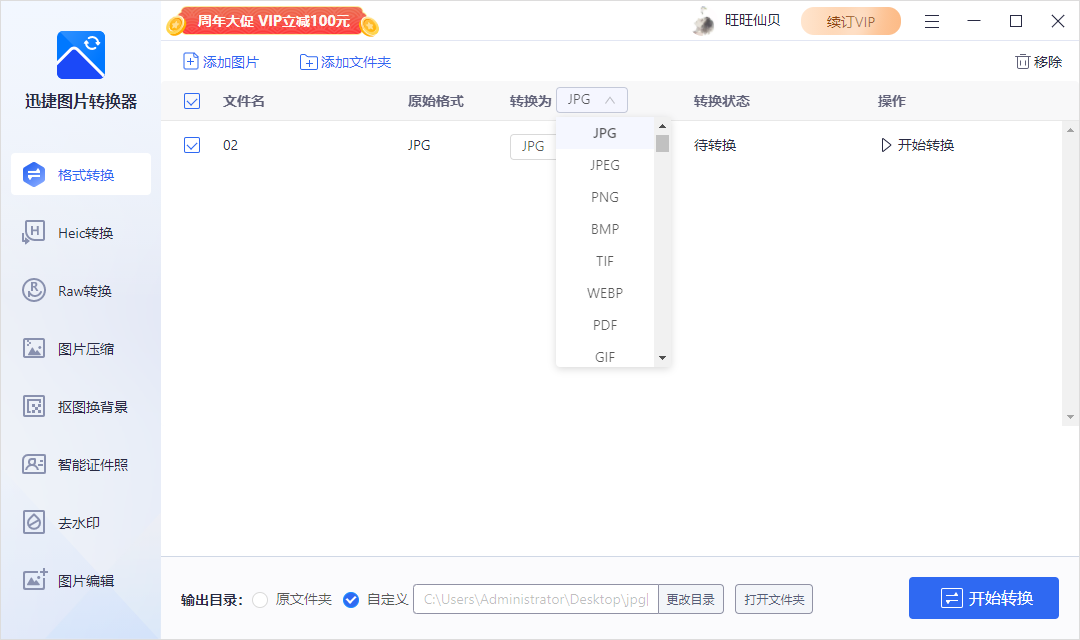Image resolution: width=1080 pixels, height=640 pixels.
Task: Open the hamburger menu
Action: 931,20
